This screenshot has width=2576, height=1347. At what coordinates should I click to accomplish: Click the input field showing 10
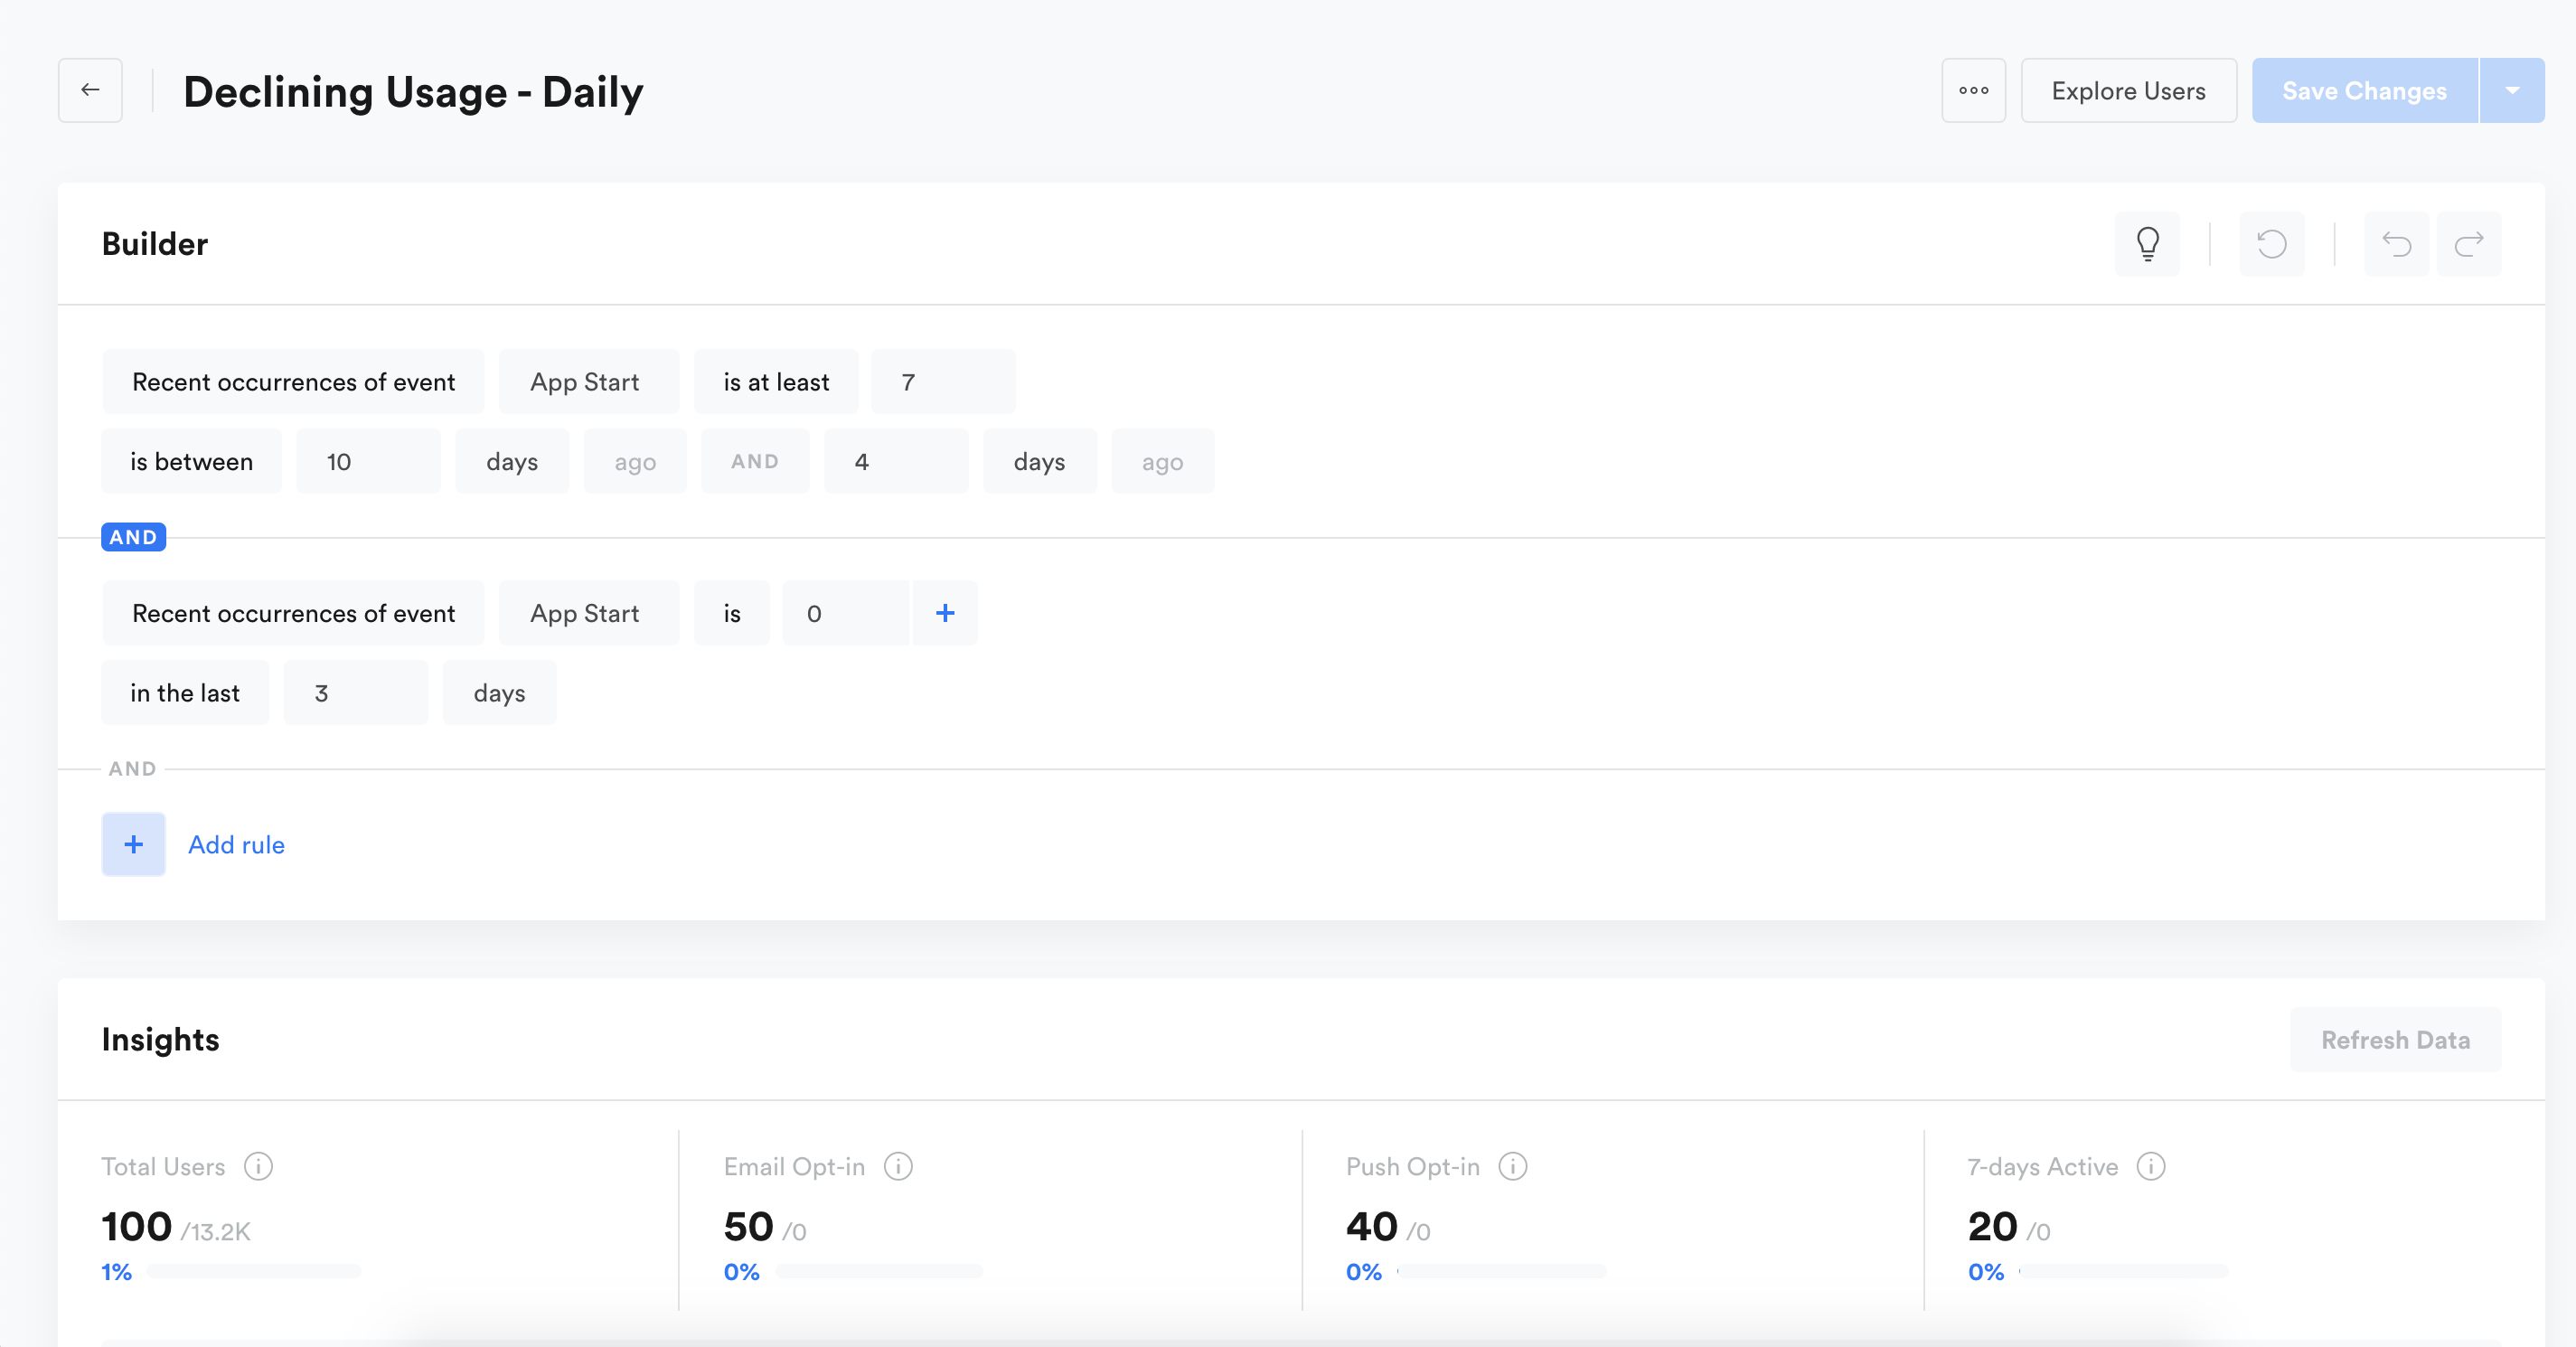tap(368, 461)
